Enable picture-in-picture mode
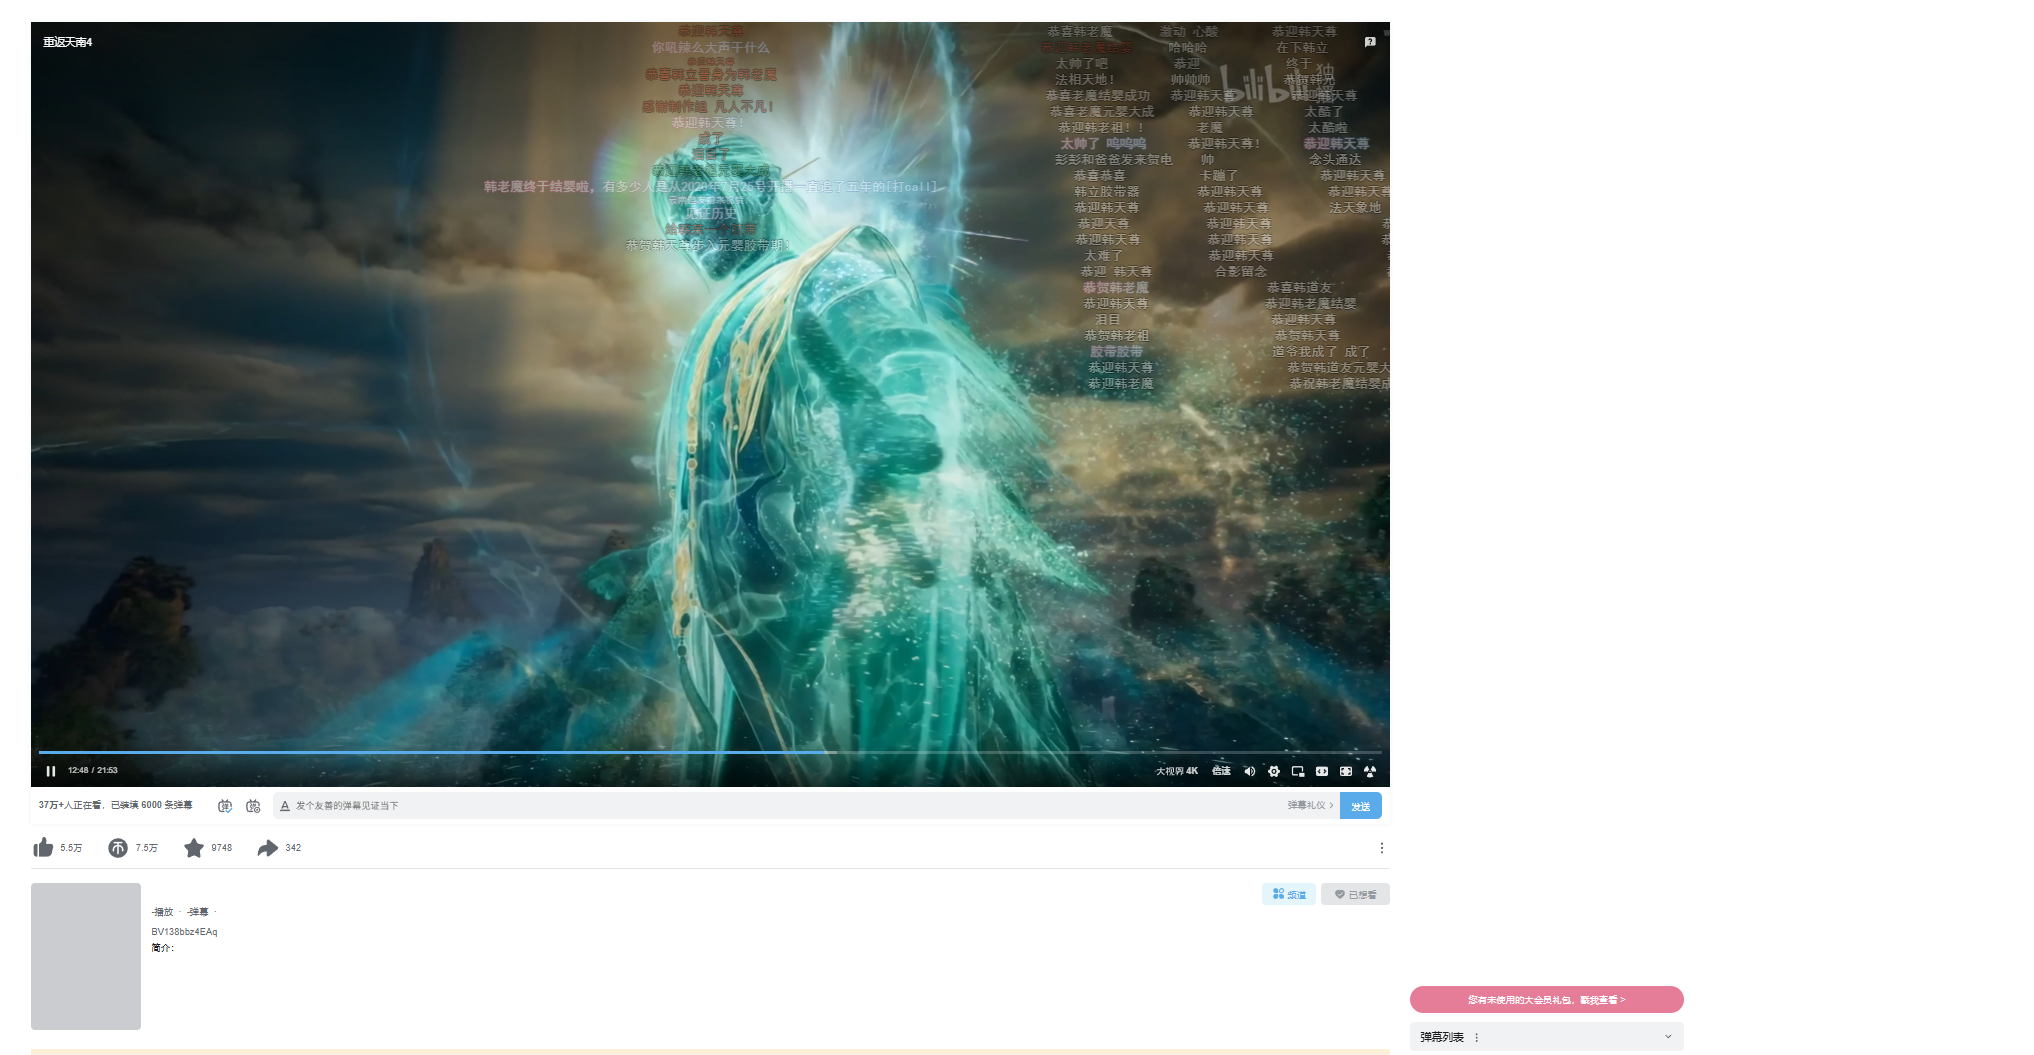This screenshot has width=2034, height=1055. 1298,771
